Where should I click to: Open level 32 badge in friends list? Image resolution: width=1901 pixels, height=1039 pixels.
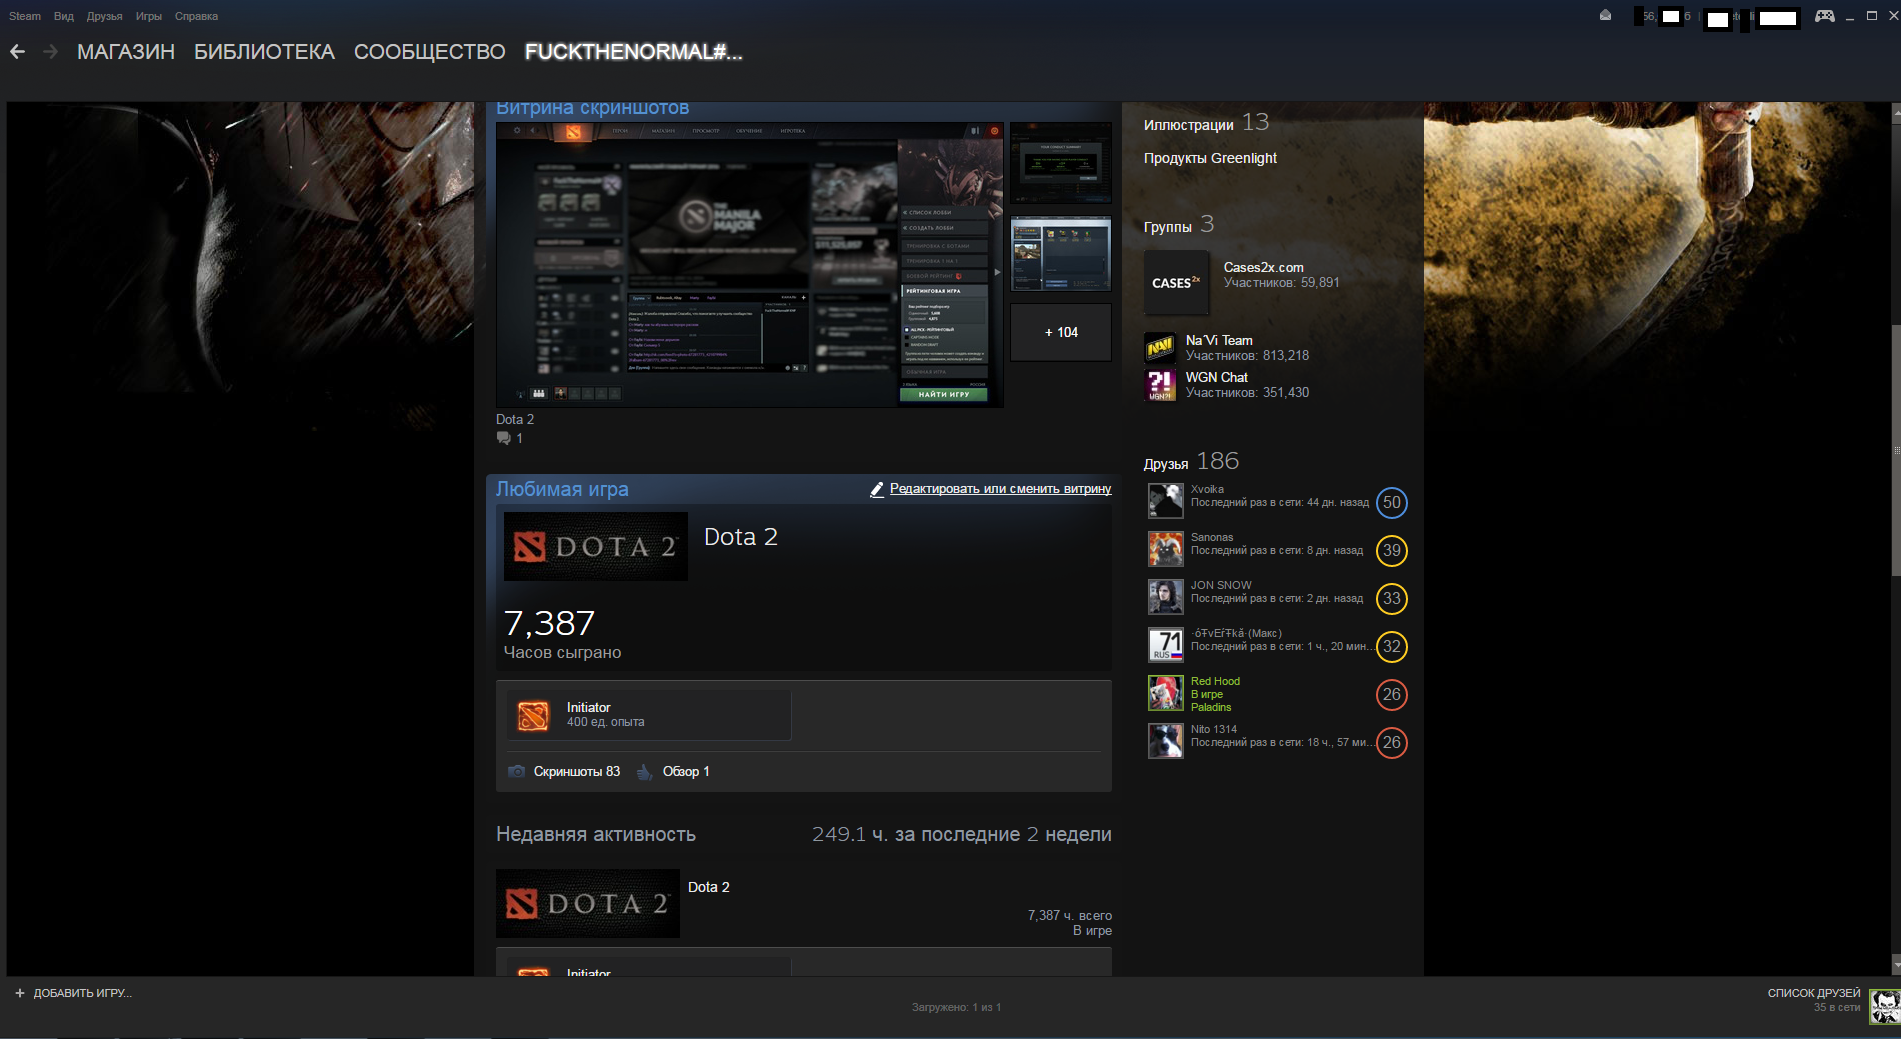[1391, 647]
